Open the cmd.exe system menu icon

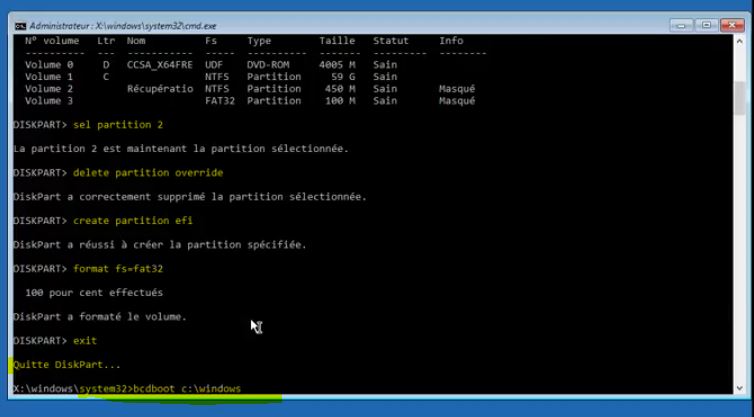[20, 26]
